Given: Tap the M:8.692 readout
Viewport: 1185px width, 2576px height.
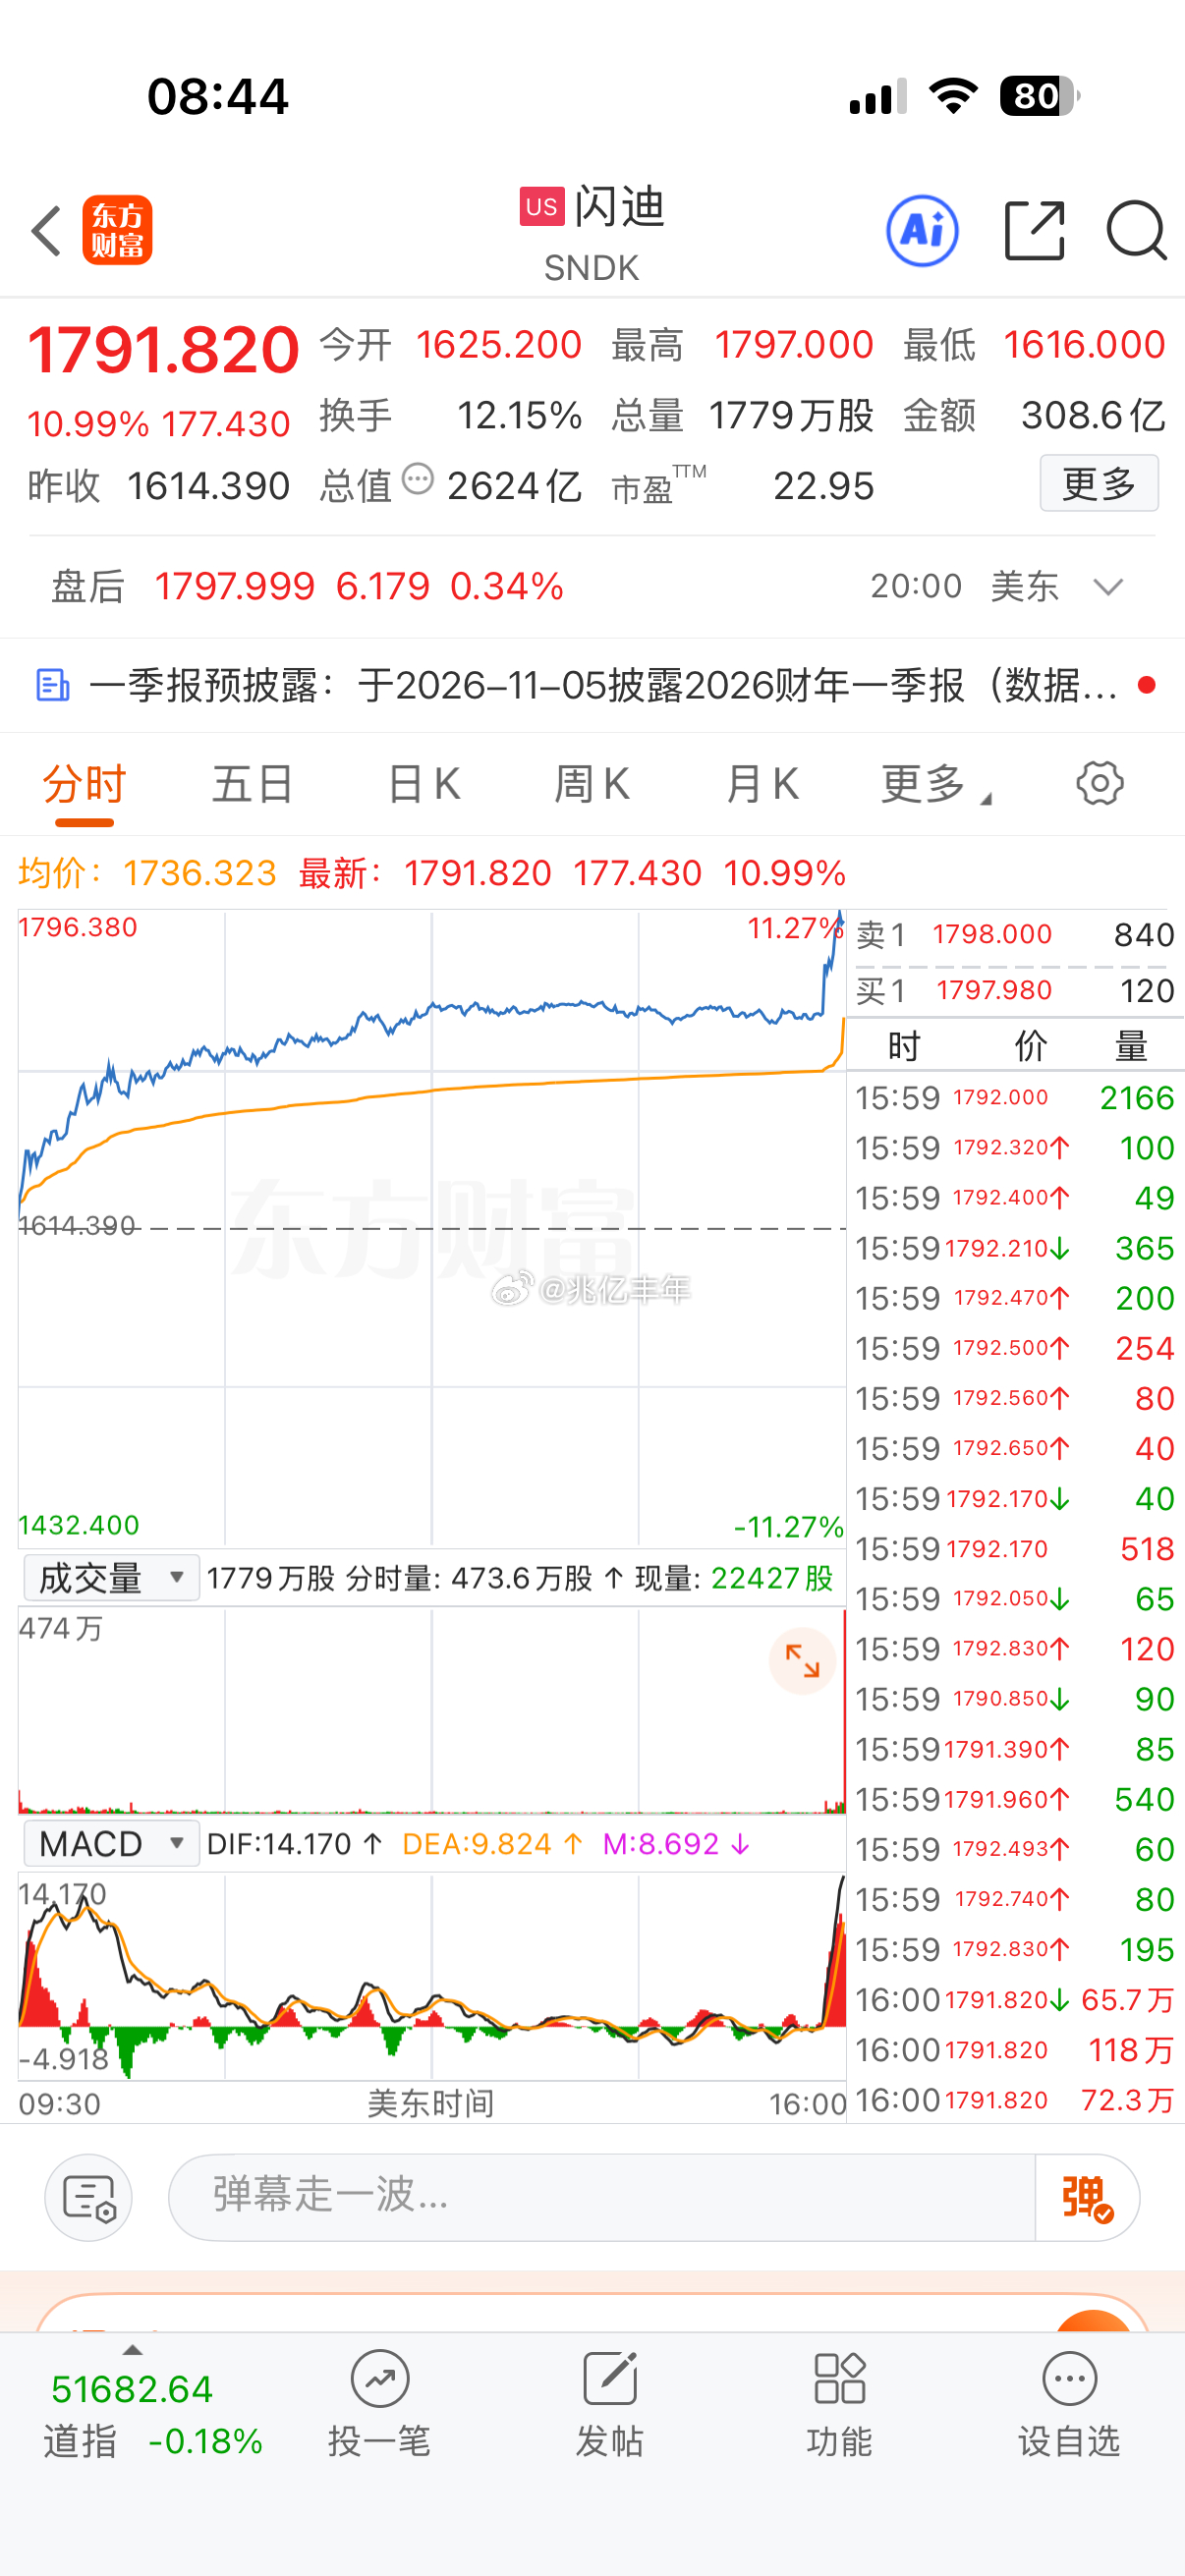Looking at the screenshot, I should pos(676,1844).
